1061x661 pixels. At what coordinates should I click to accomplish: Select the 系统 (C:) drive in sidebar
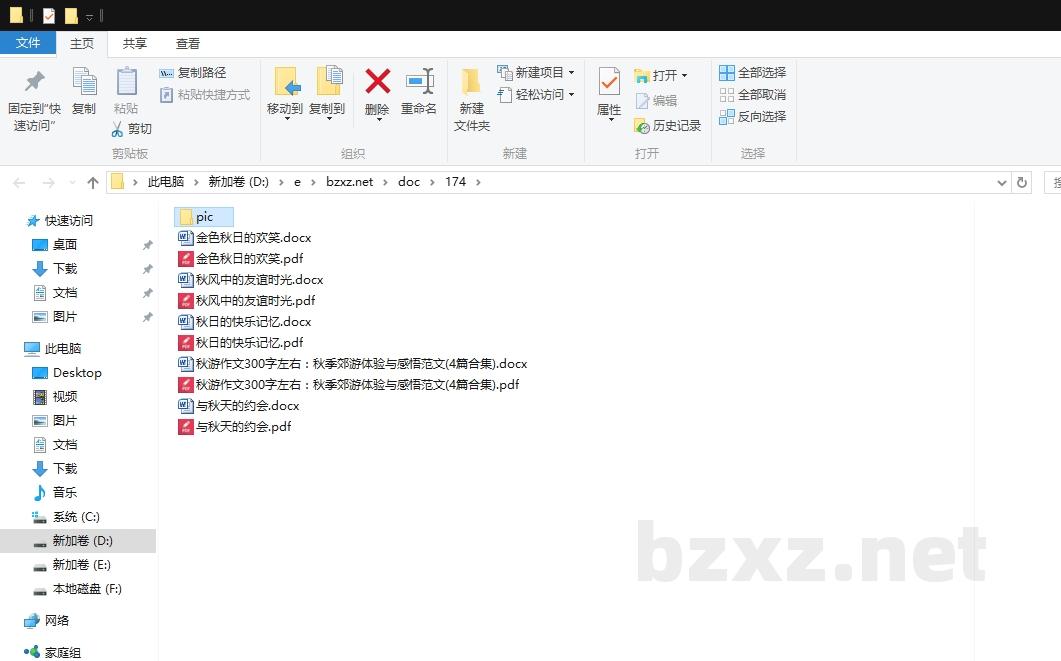click(x=76, y=517)
